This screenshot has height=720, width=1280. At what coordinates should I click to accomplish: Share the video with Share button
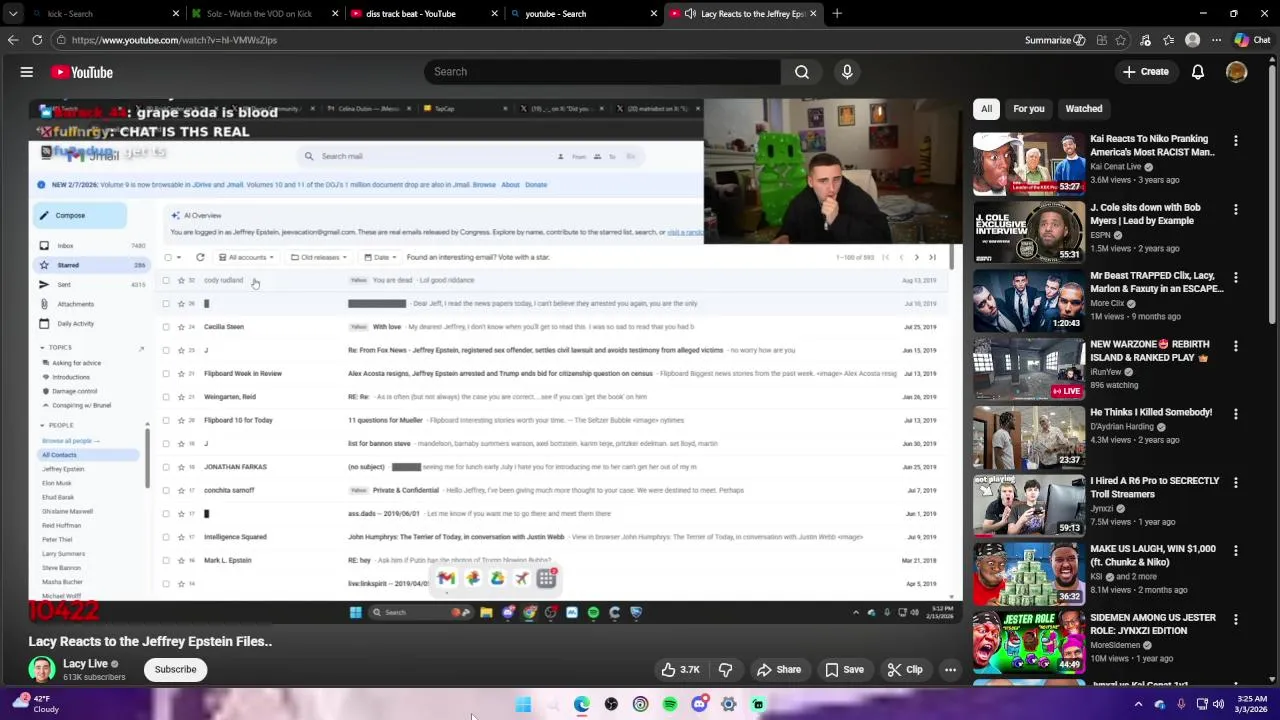778,670
